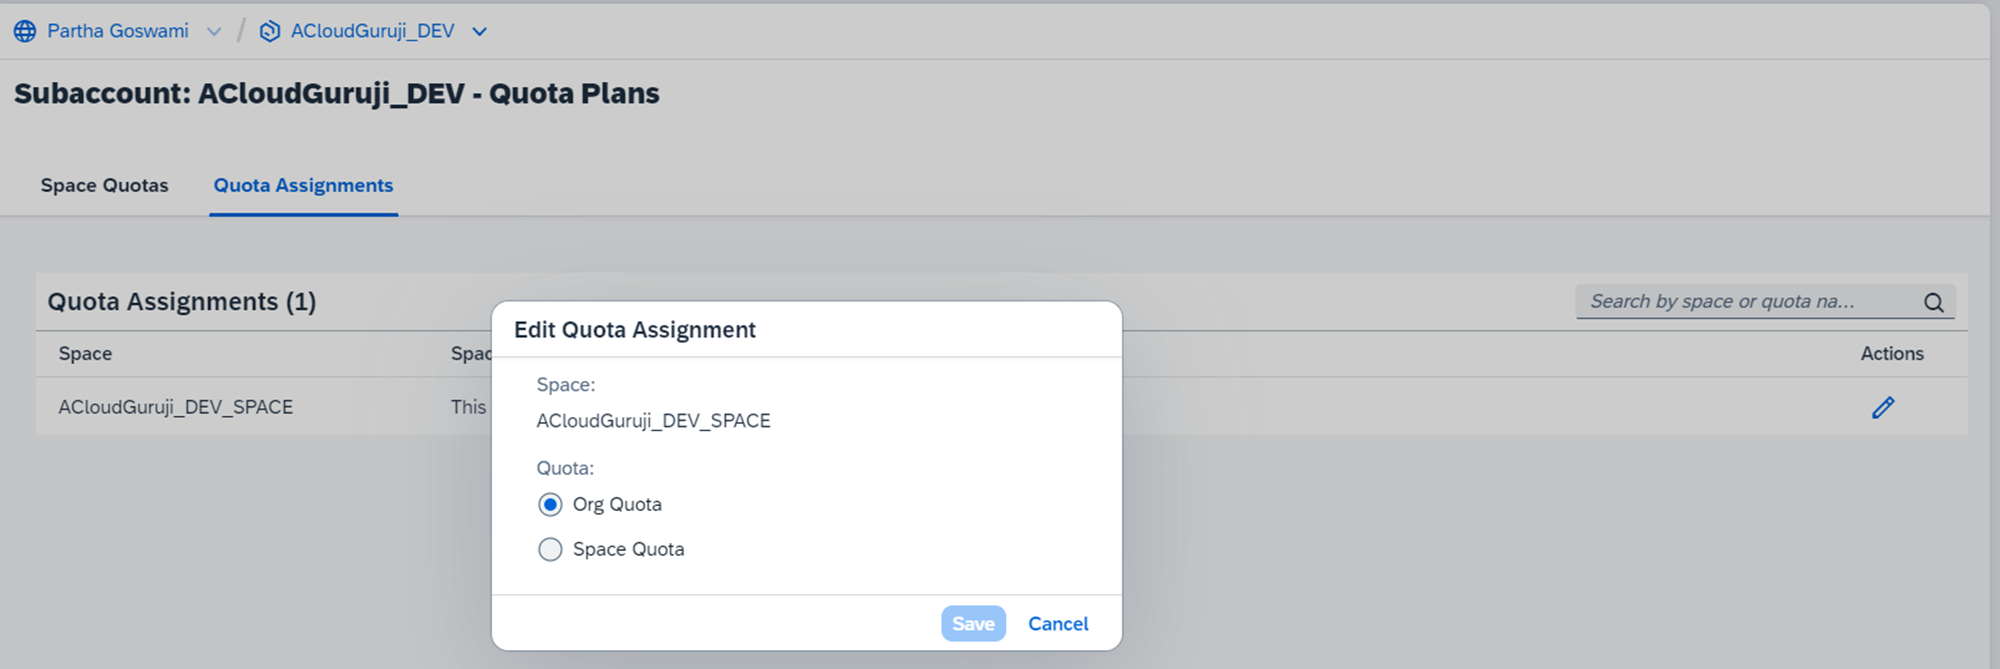Click the globe icon beside Partha Goswami

tap(25, 31)
